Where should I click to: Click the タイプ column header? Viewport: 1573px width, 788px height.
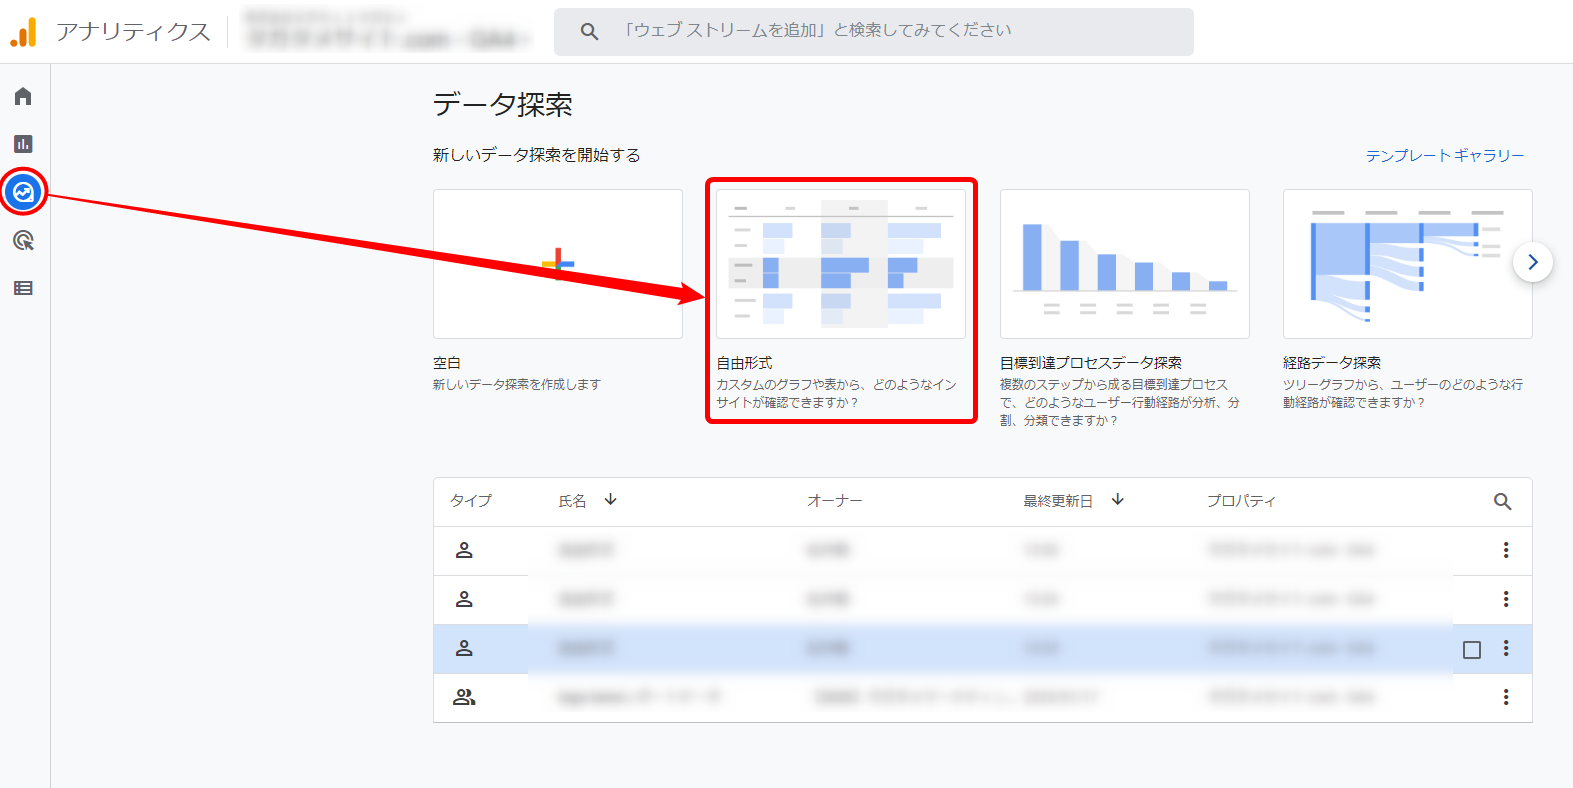coord(471,501)
